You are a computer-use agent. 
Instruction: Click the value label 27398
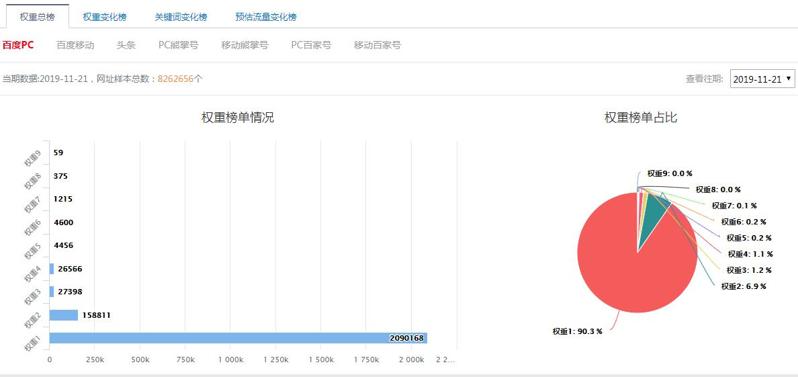[x=70, y=292]
